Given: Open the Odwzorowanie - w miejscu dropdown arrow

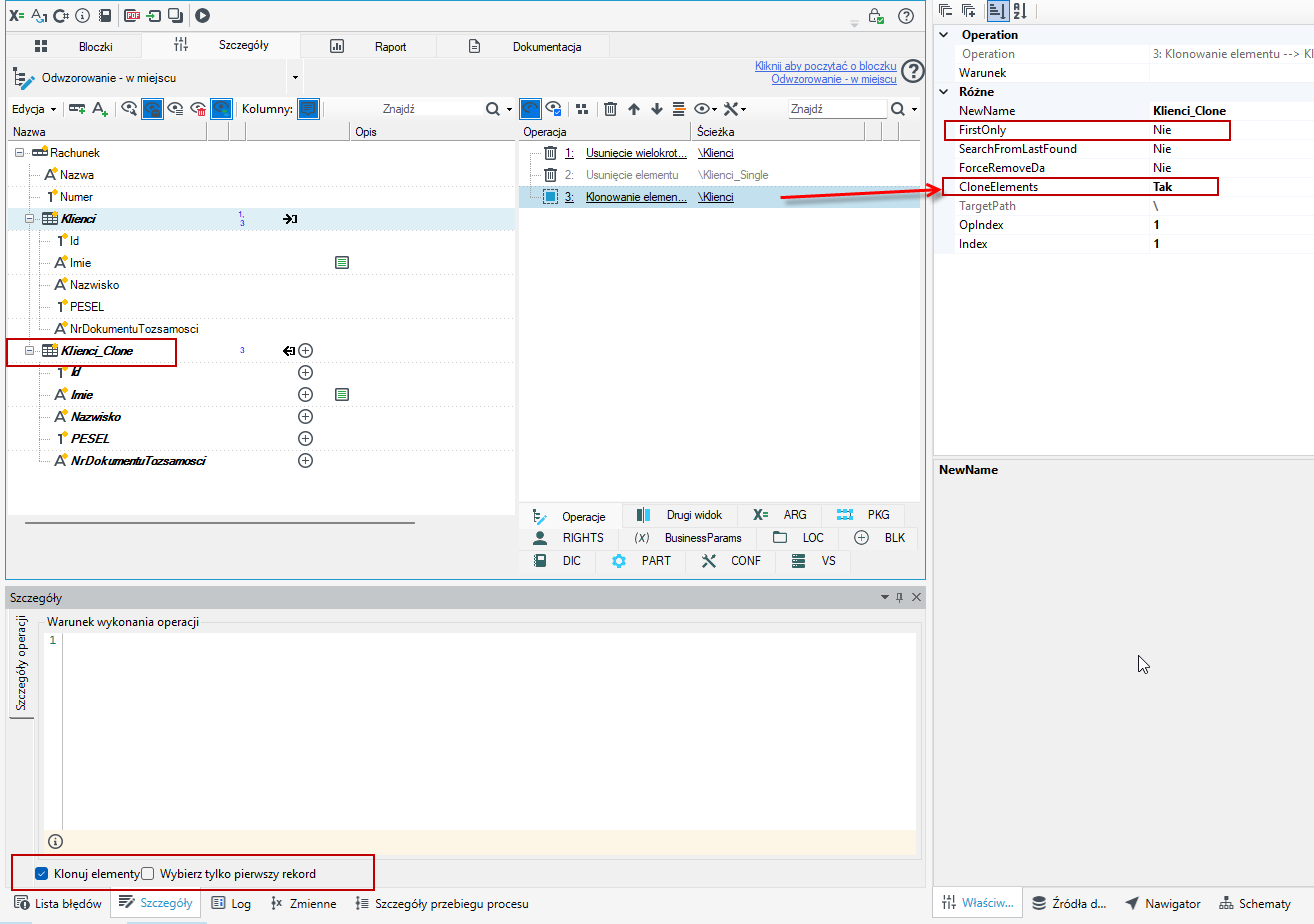Looking at the screenshot, I should point(295,77).
